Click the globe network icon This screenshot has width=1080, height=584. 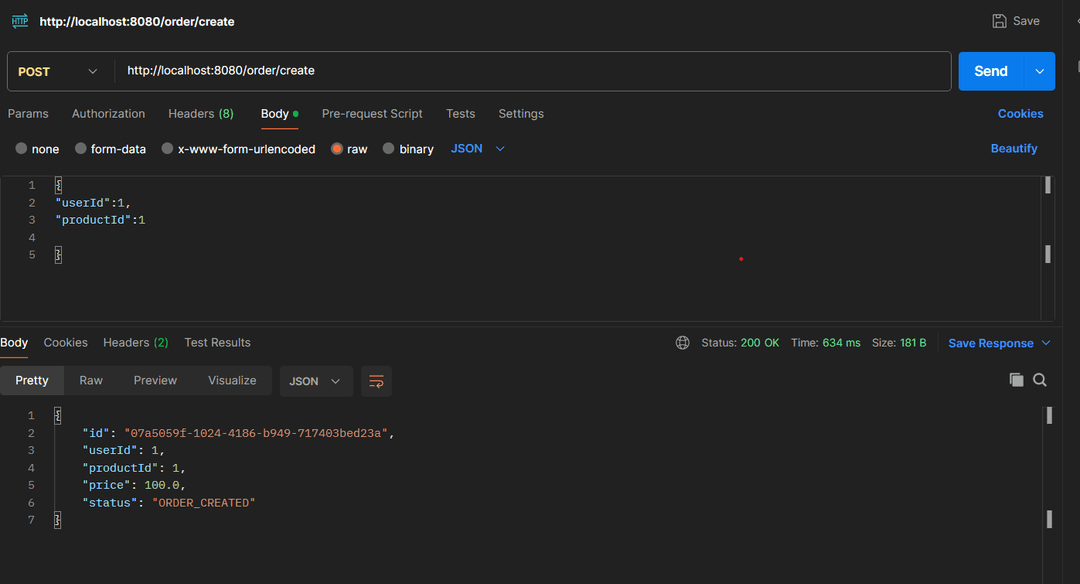683,343
